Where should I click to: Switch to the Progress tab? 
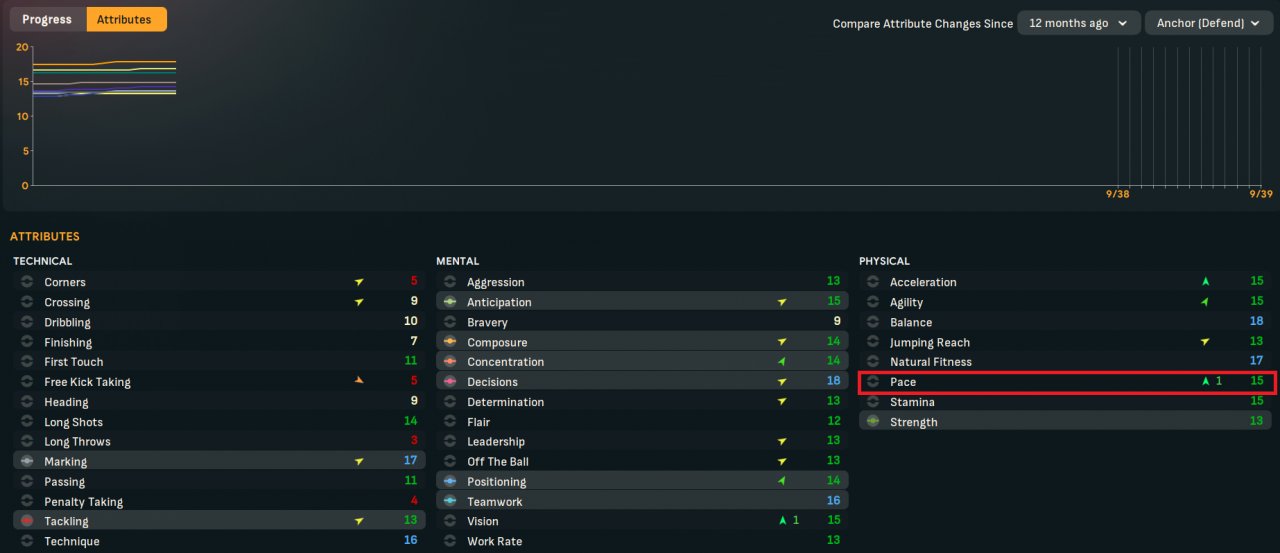[x=47, y=19]
